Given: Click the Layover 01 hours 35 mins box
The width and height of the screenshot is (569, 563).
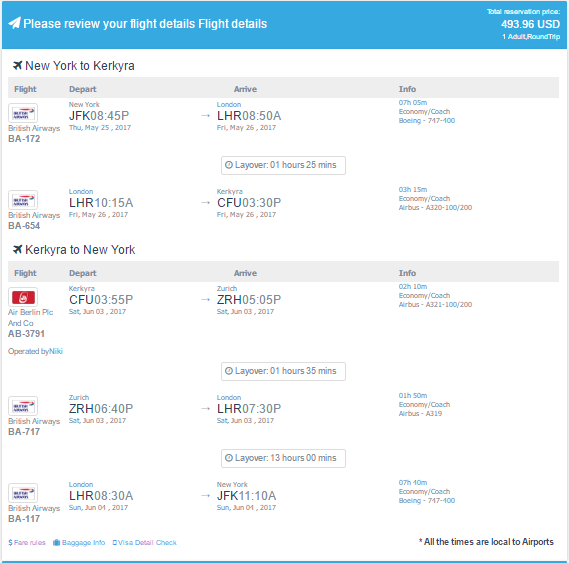Looking at the screenshot, I should (283, 371).
